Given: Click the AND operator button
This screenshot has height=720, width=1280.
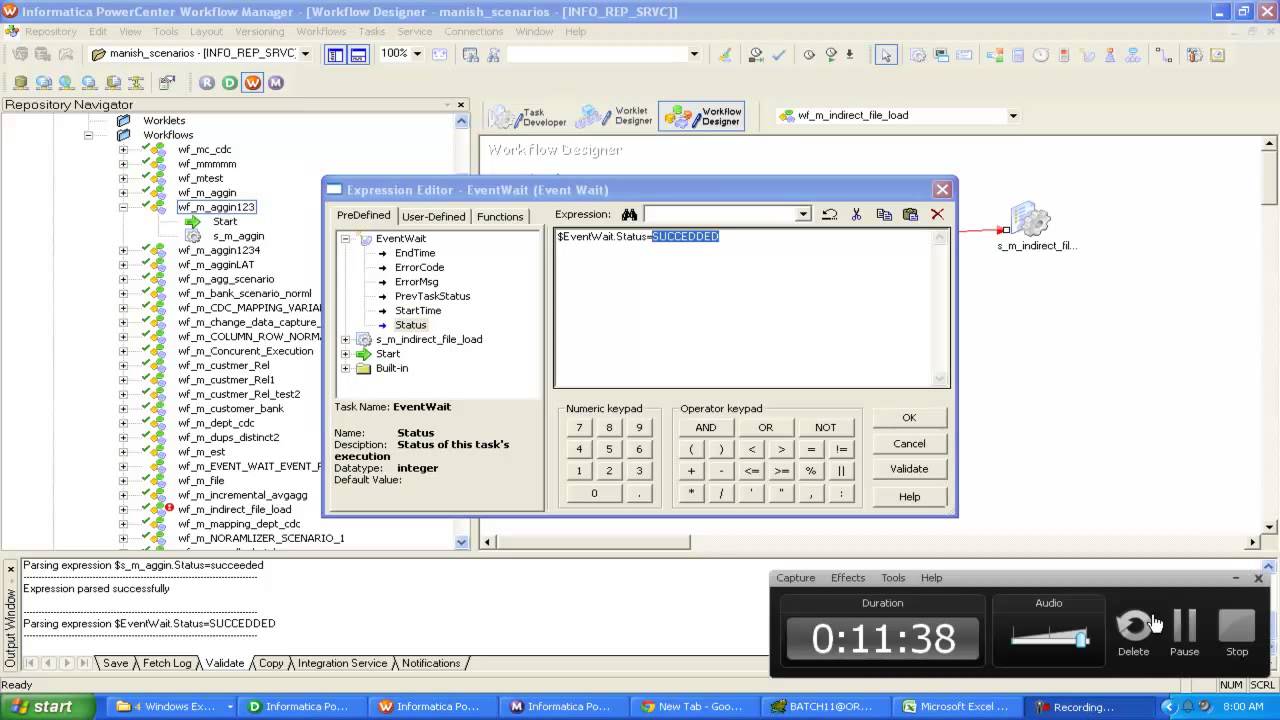Looking at the screenshot, I should [x=706, y=428].
